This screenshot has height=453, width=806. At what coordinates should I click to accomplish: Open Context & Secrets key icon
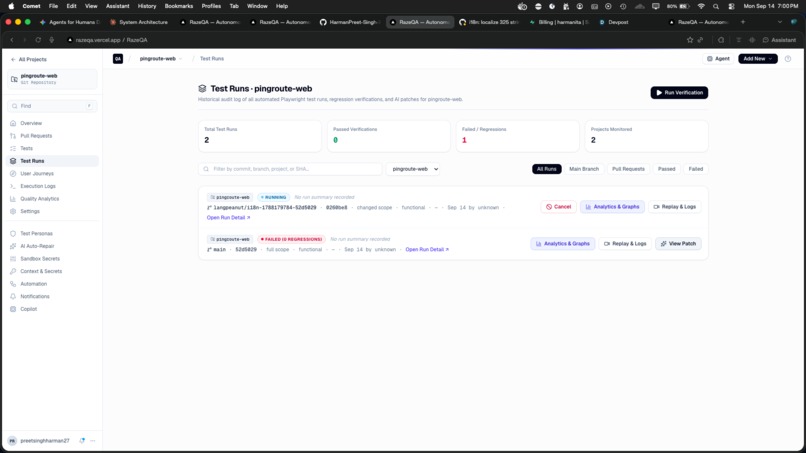tap(13, 271)
